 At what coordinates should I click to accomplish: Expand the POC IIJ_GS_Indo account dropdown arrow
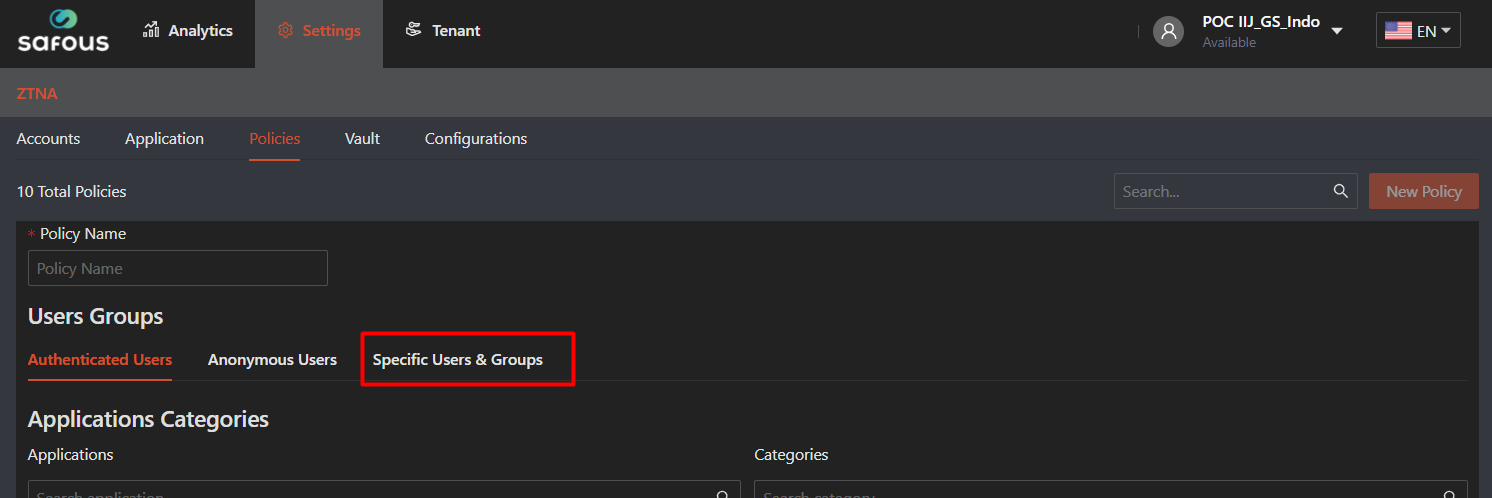pyautogui.click(x=1337, y=31)
